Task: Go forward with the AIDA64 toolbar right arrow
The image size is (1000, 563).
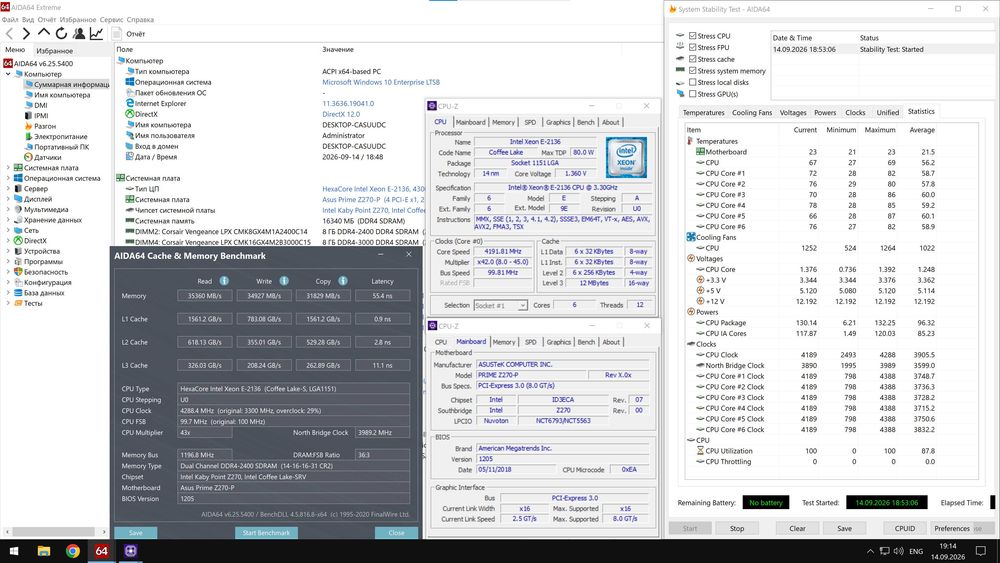Action: (26, 34)
